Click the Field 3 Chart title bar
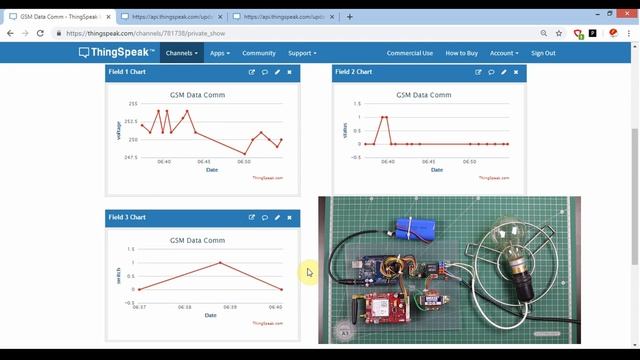Screen dimensions: 640x360 point(202,218)
